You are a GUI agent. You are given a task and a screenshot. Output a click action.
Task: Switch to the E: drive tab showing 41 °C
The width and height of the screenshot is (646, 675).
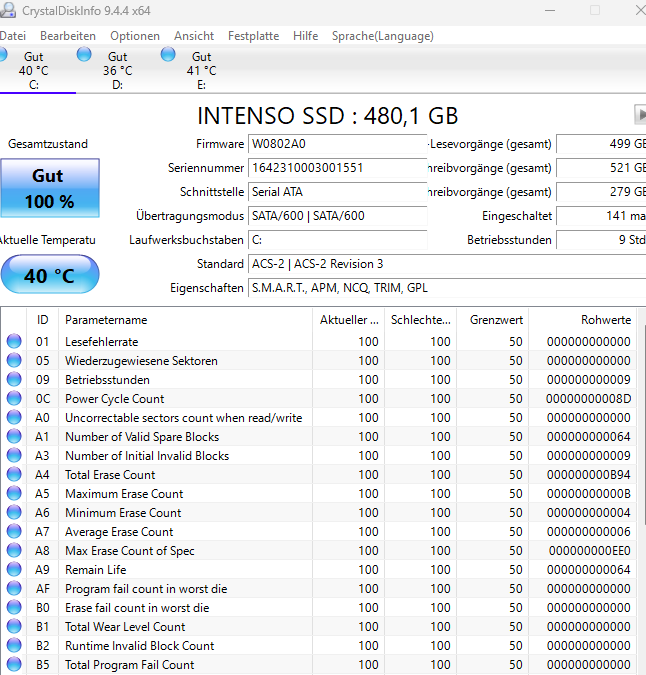pos(201,70)
